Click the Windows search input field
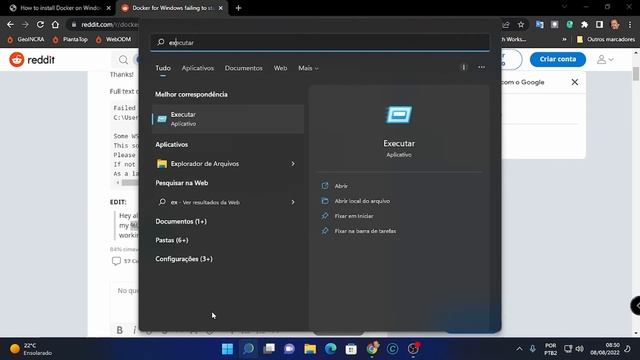Viewport: 640px width, 360px height. pyautogui.click(x=320, y=42)
